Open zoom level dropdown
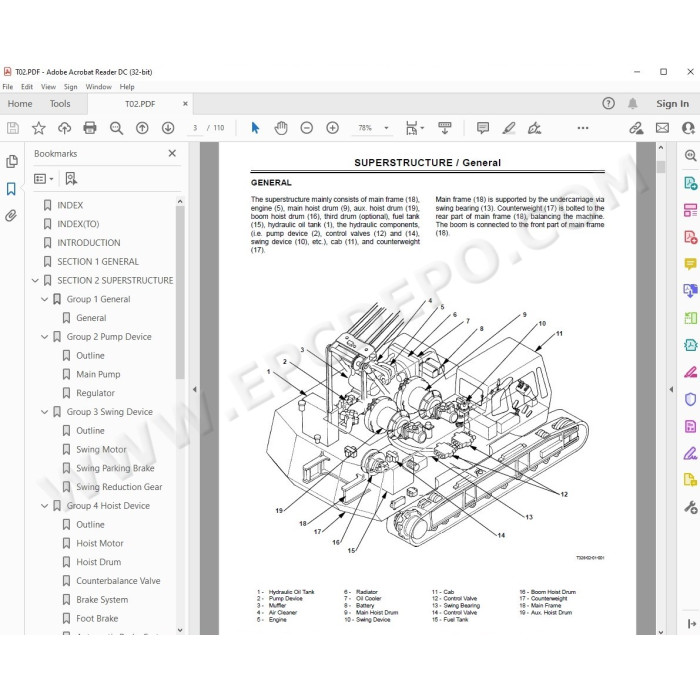Image resolution: width=700 pixels, height=700 pixels. pyautogui.click(x=386, y=128)
